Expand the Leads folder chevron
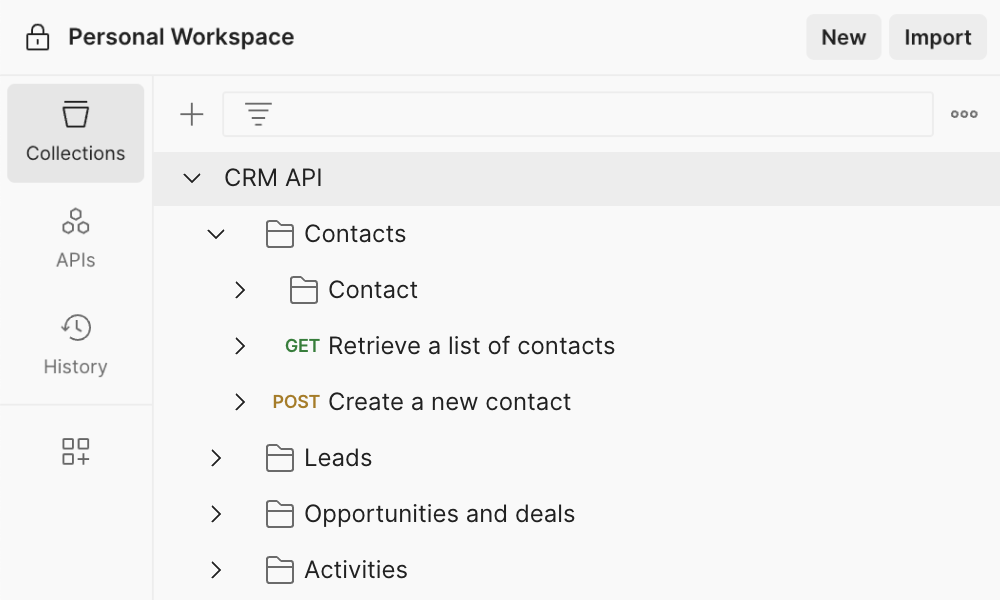The image size is (1000, 600). click(216, 458)
